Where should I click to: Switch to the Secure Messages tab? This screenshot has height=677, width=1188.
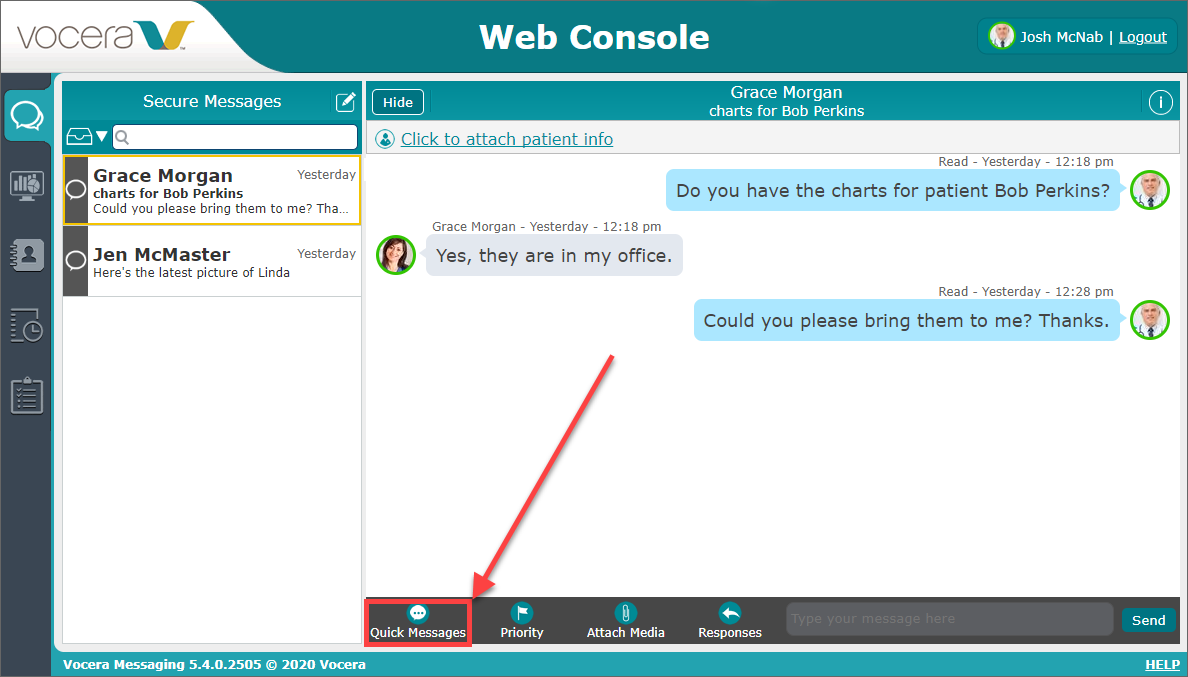pos(27,115)
